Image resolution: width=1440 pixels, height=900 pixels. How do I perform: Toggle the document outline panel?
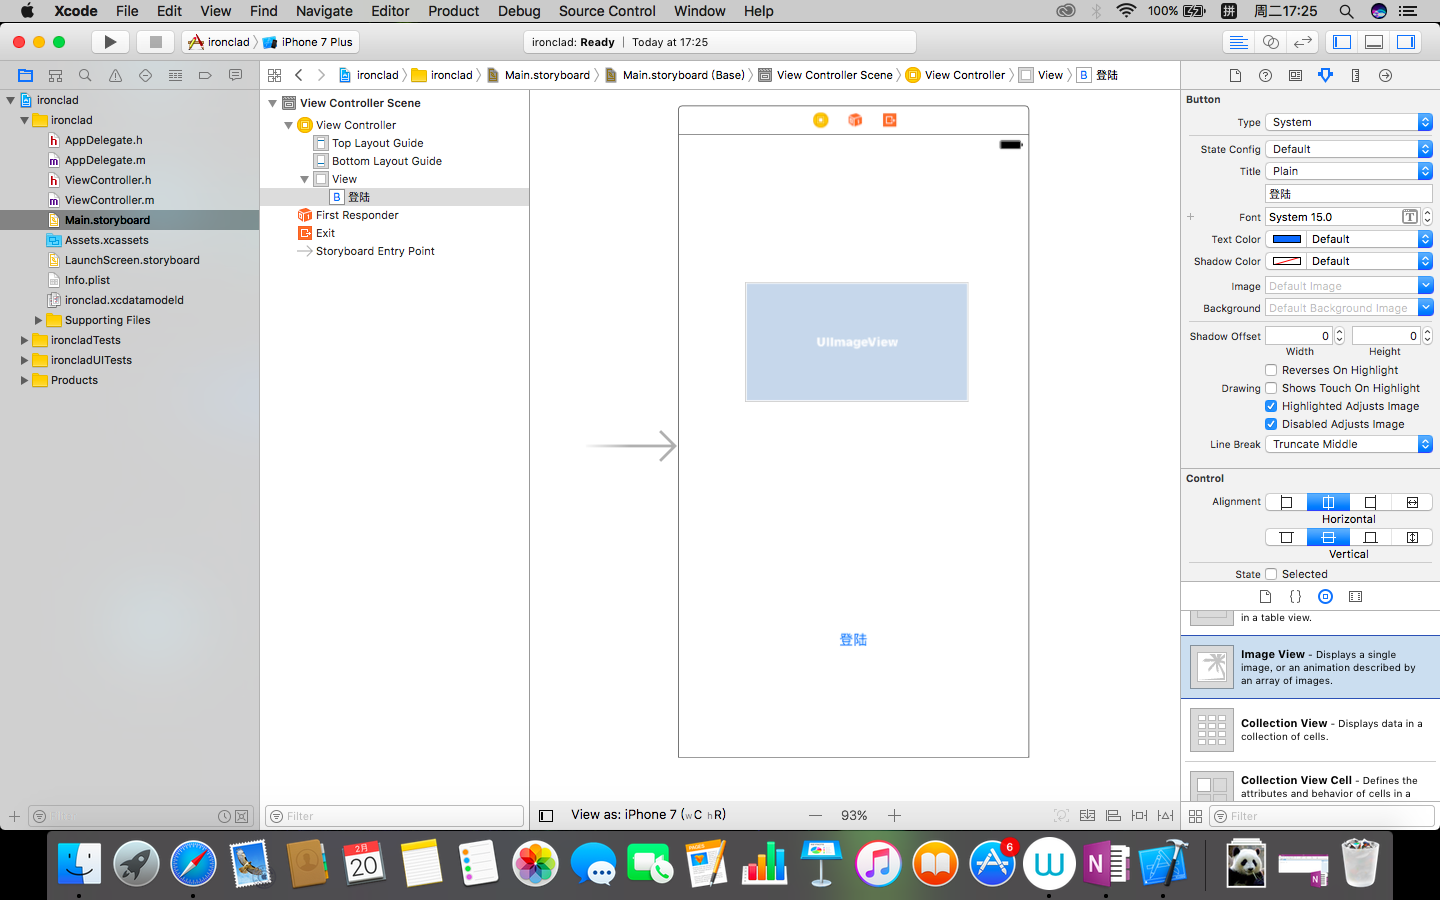tap(546, 815)
